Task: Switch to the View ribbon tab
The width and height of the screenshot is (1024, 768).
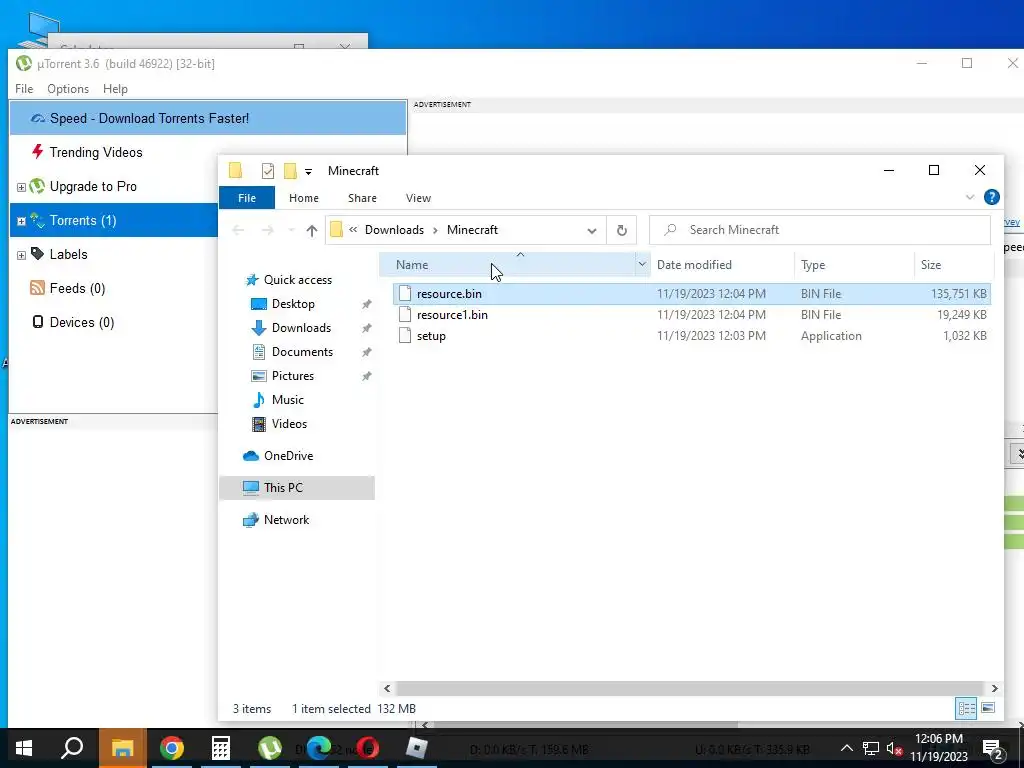Action: pyautogui.click(x=418, y=198)
